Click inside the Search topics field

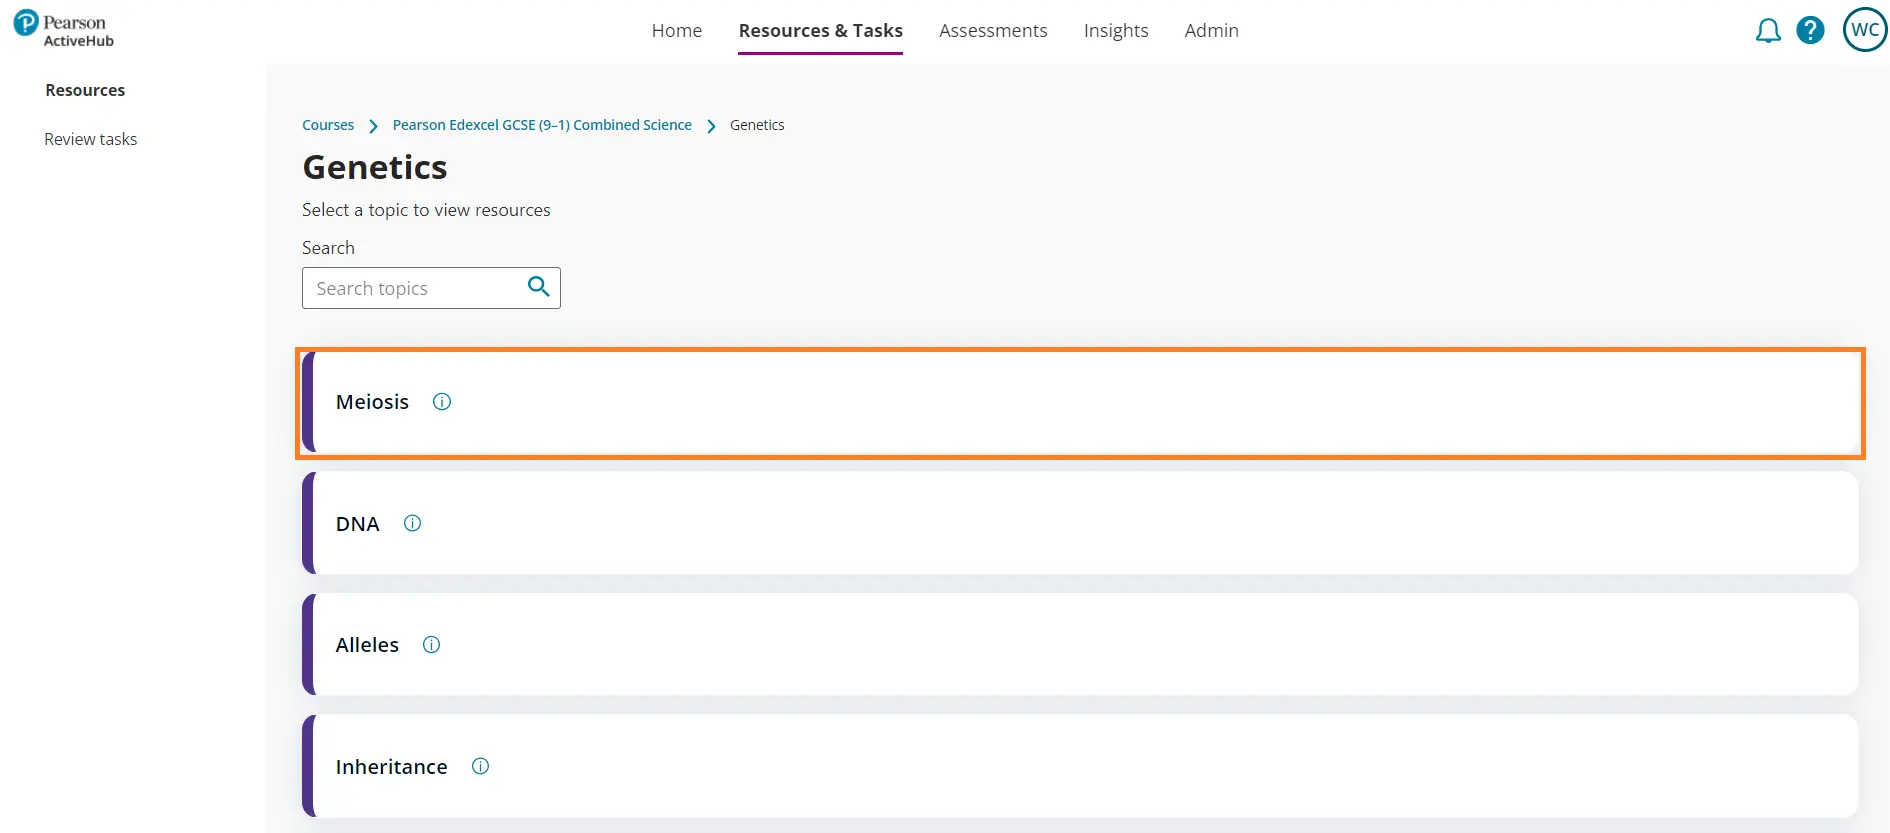[x=415, y=288]
